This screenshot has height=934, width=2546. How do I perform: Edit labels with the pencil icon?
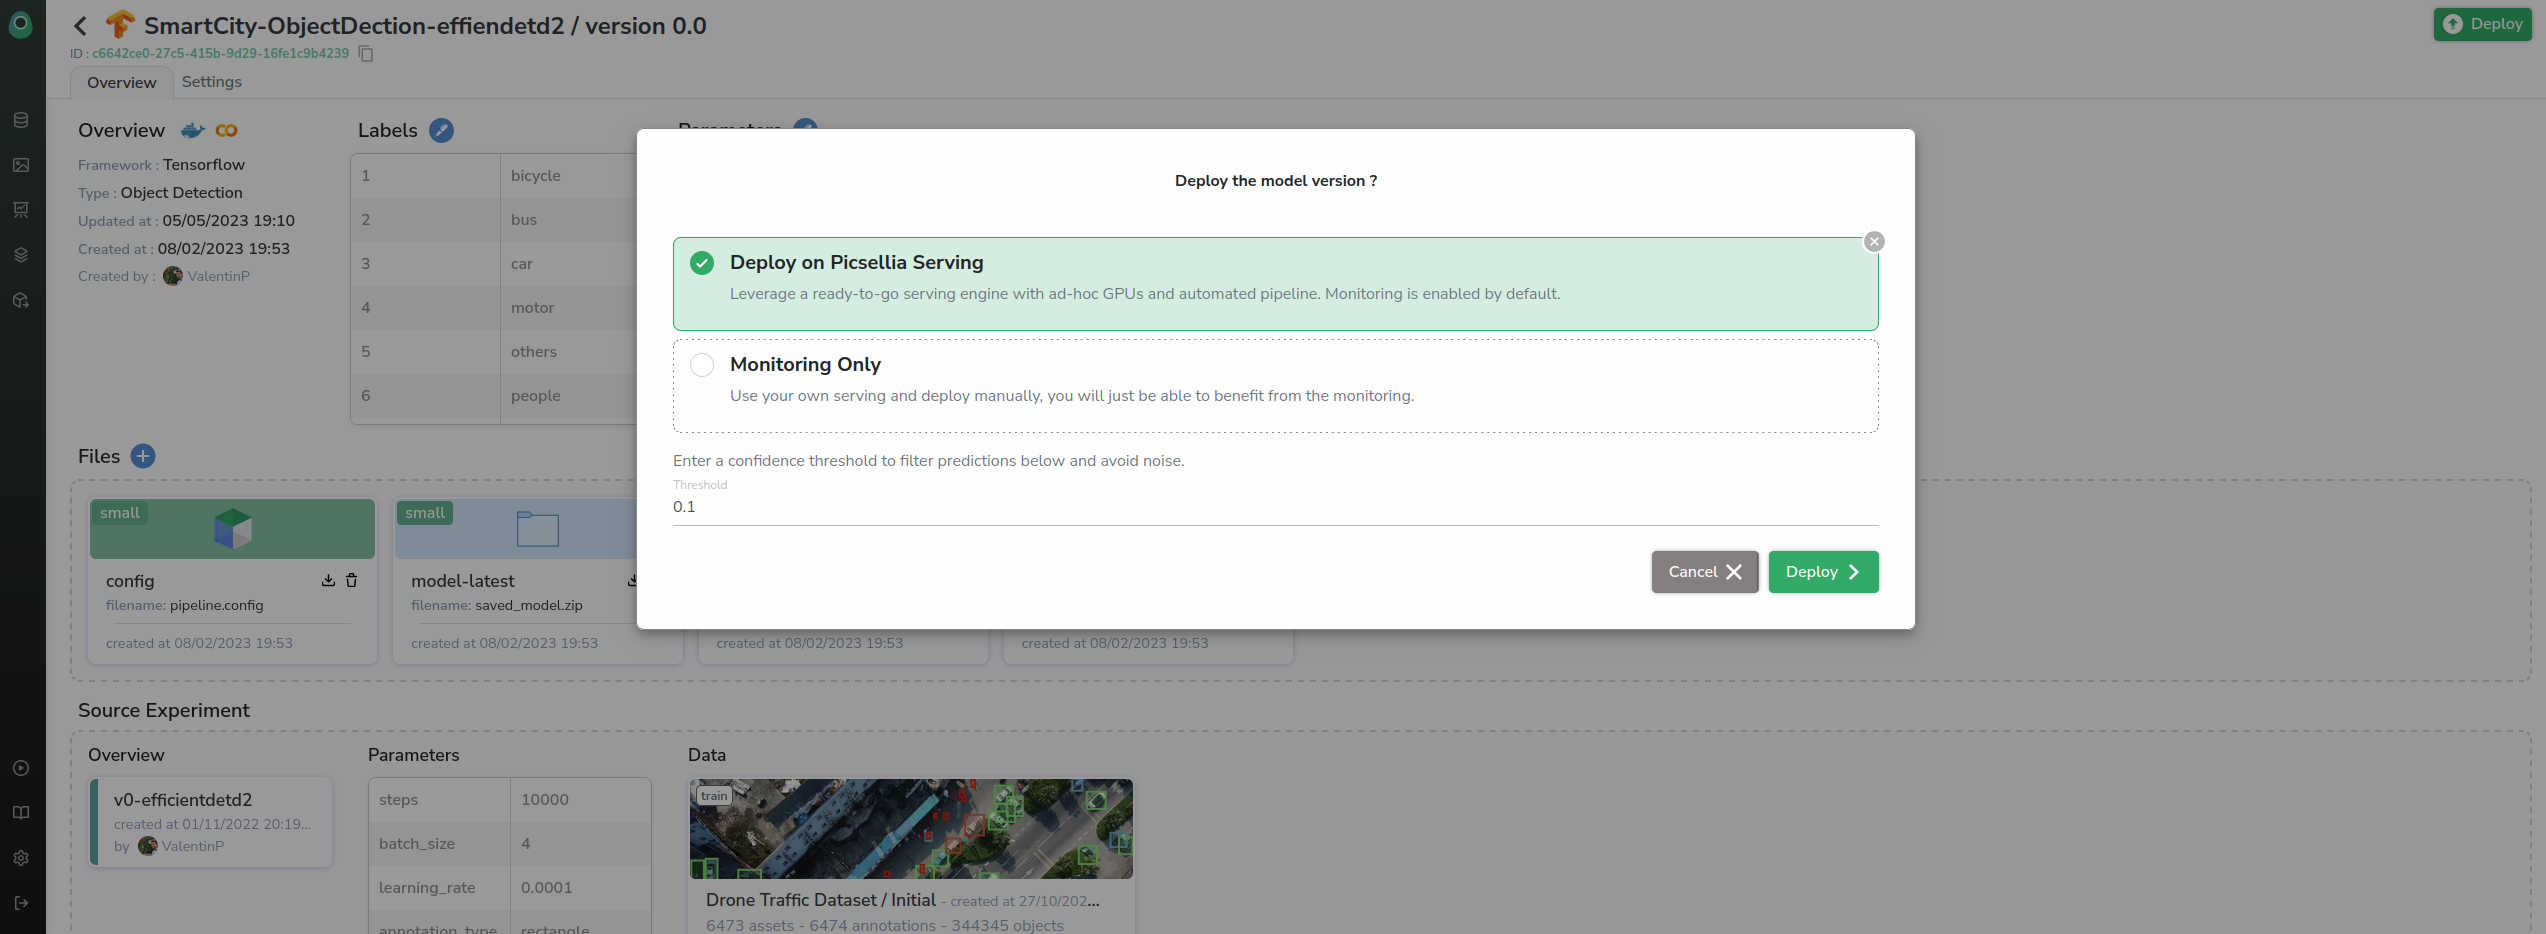[x=441, y=130]
